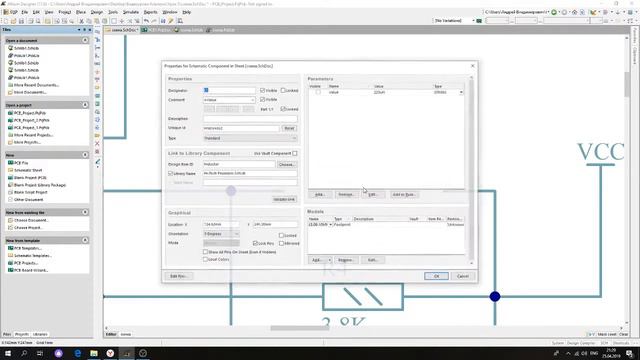The width and height of the screenshot is (640, 360).
Task: Click the Select Inside Area rectangle icon
Action: point(114,21)
